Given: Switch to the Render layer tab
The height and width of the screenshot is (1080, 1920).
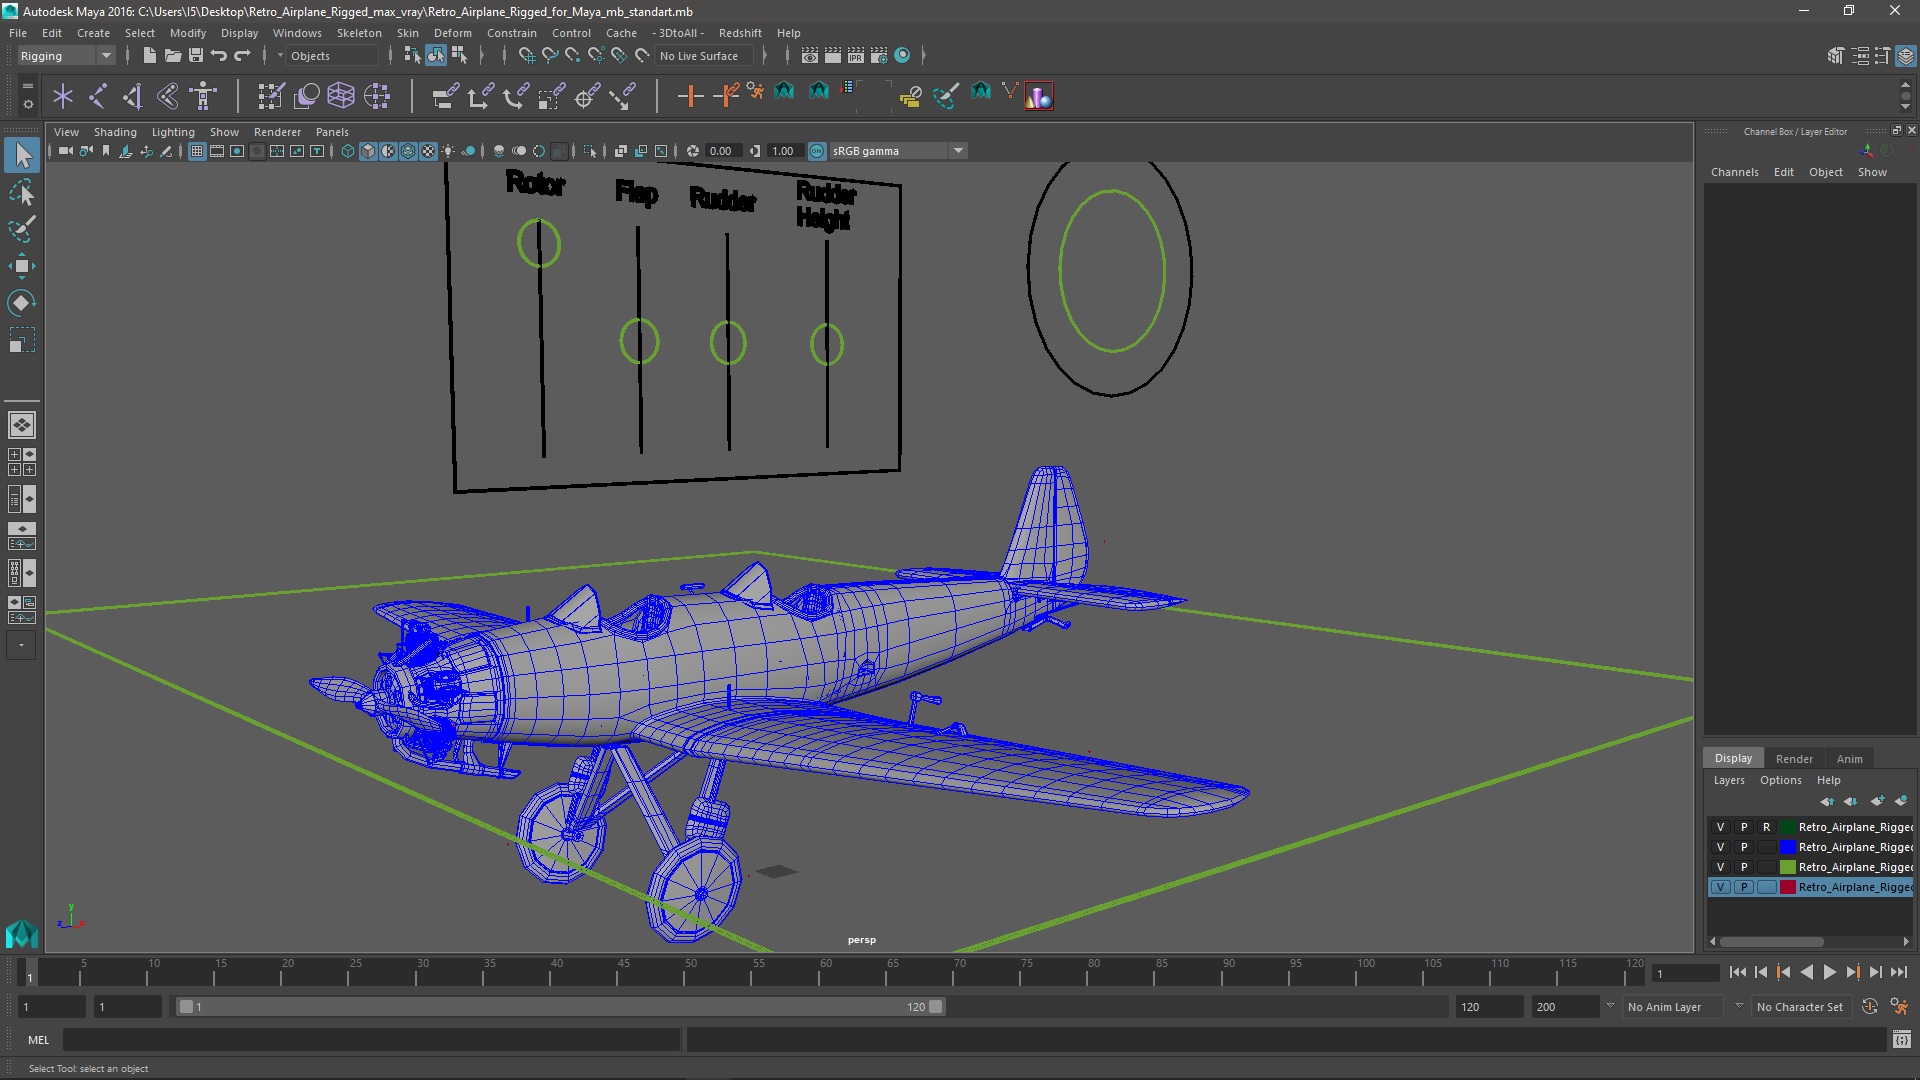Looking at the screenshot, I should tap(1794, 759).
